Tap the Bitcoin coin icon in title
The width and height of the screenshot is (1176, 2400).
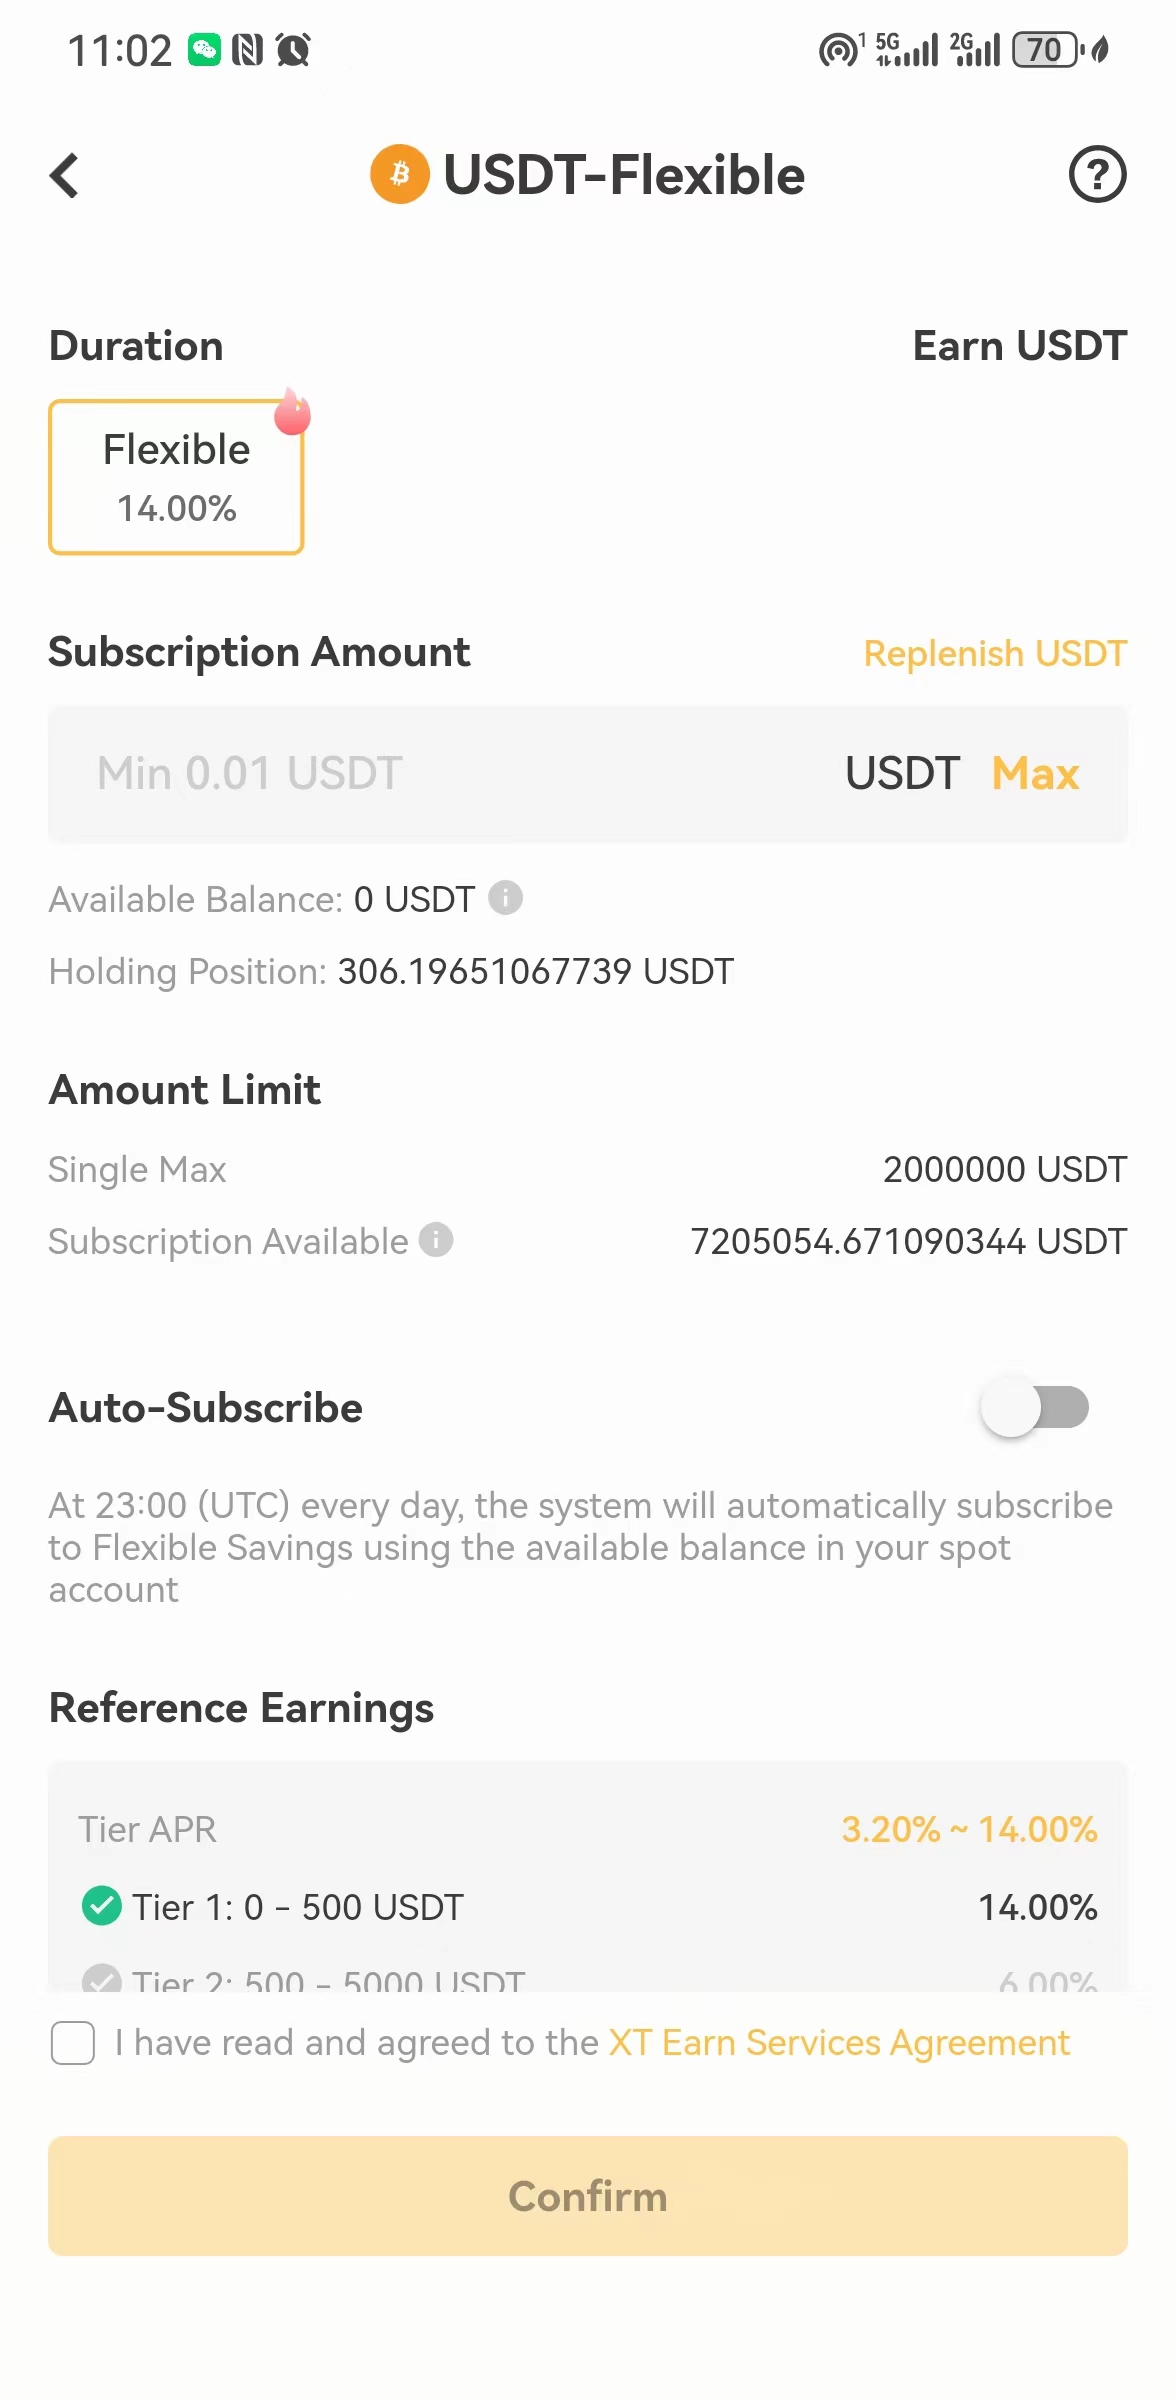pos(400,174)
